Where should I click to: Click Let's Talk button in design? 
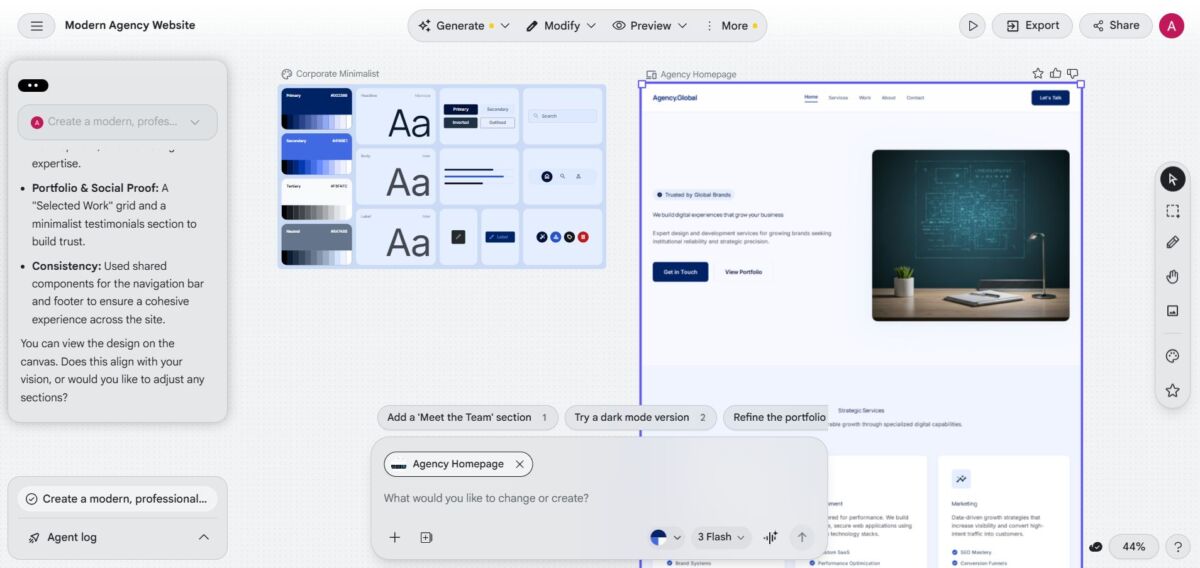click(x=1050, y=98)
